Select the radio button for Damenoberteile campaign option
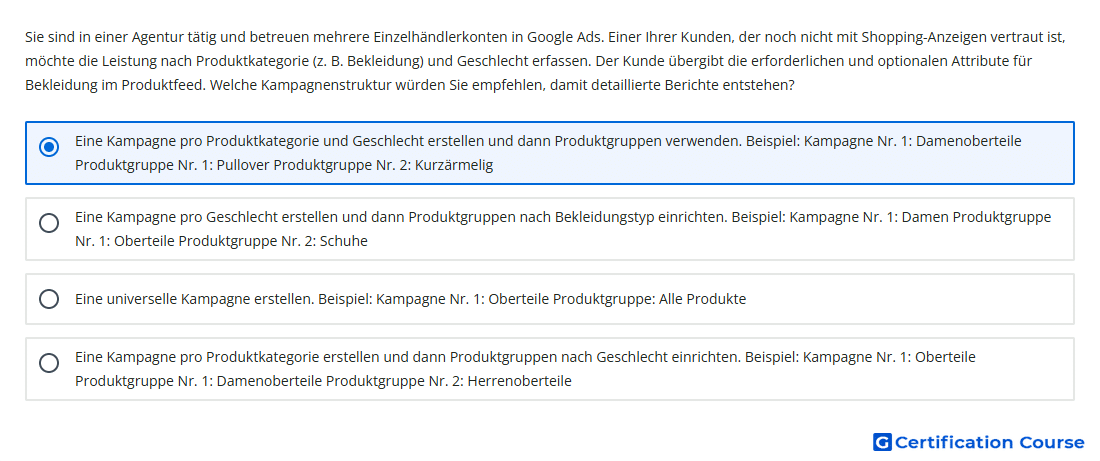Screen dimensions: 1100x461 [49, 147]
